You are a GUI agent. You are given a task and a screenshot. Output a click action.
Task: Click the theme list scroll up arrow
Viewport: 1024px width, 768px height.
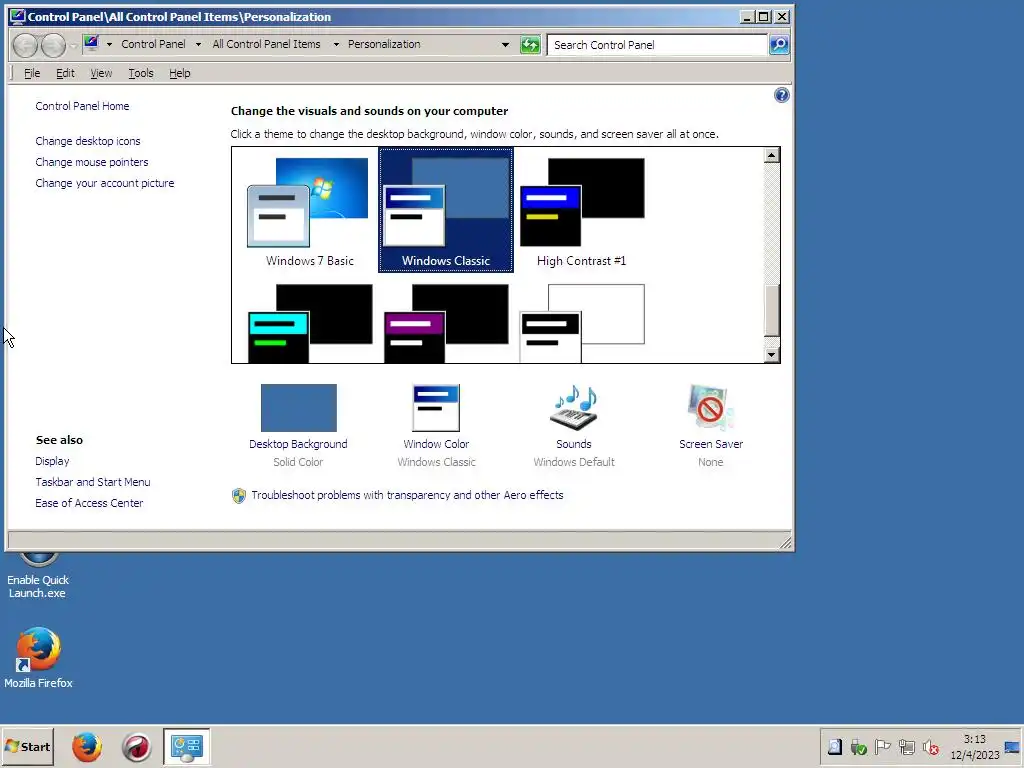771,155
